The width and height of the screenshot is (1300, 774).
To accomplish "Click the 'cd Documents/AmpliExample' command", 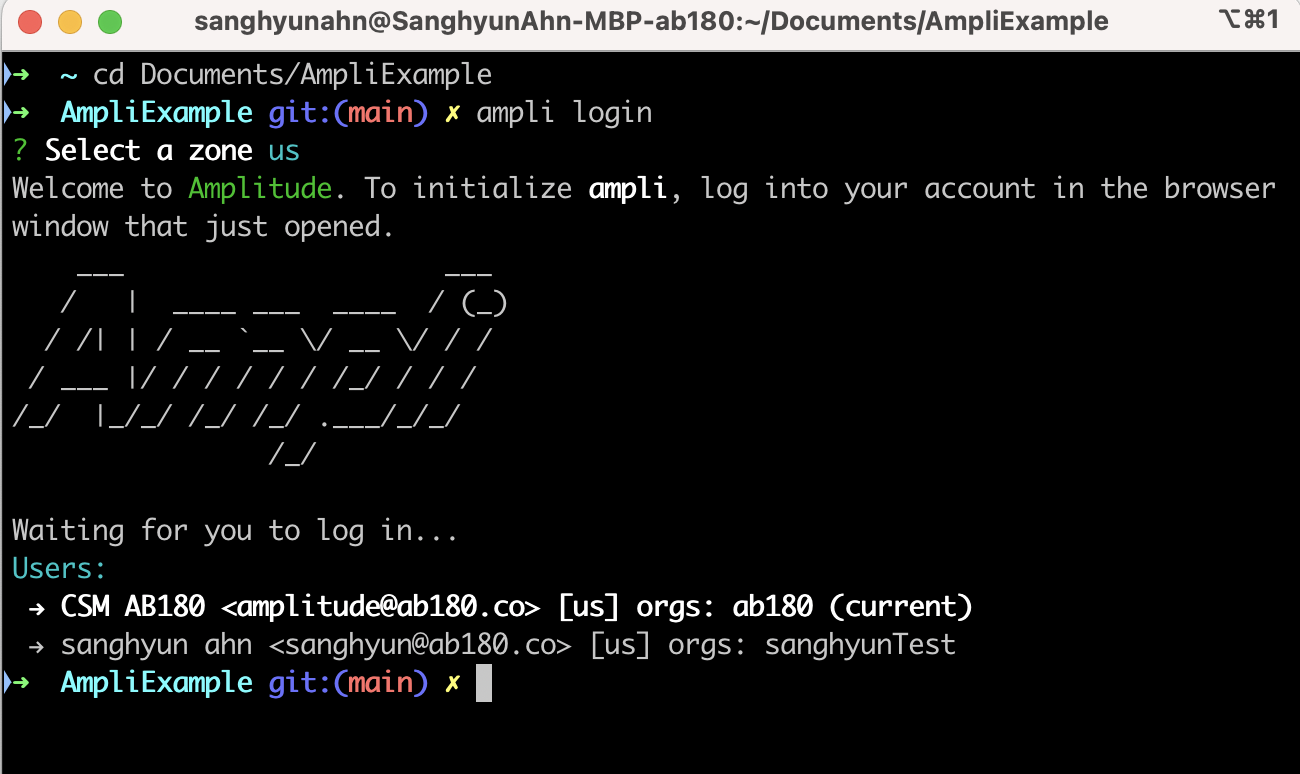I will coord(292,75).
